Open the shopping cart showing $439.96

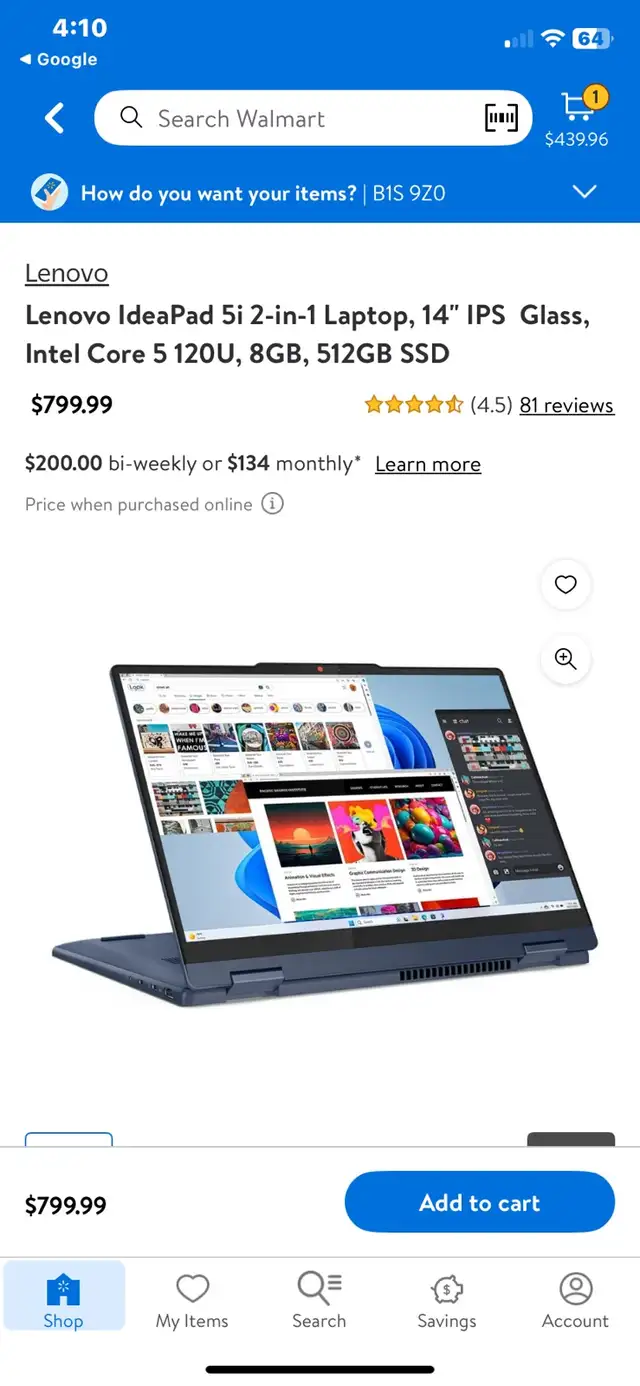click(577, 119)
